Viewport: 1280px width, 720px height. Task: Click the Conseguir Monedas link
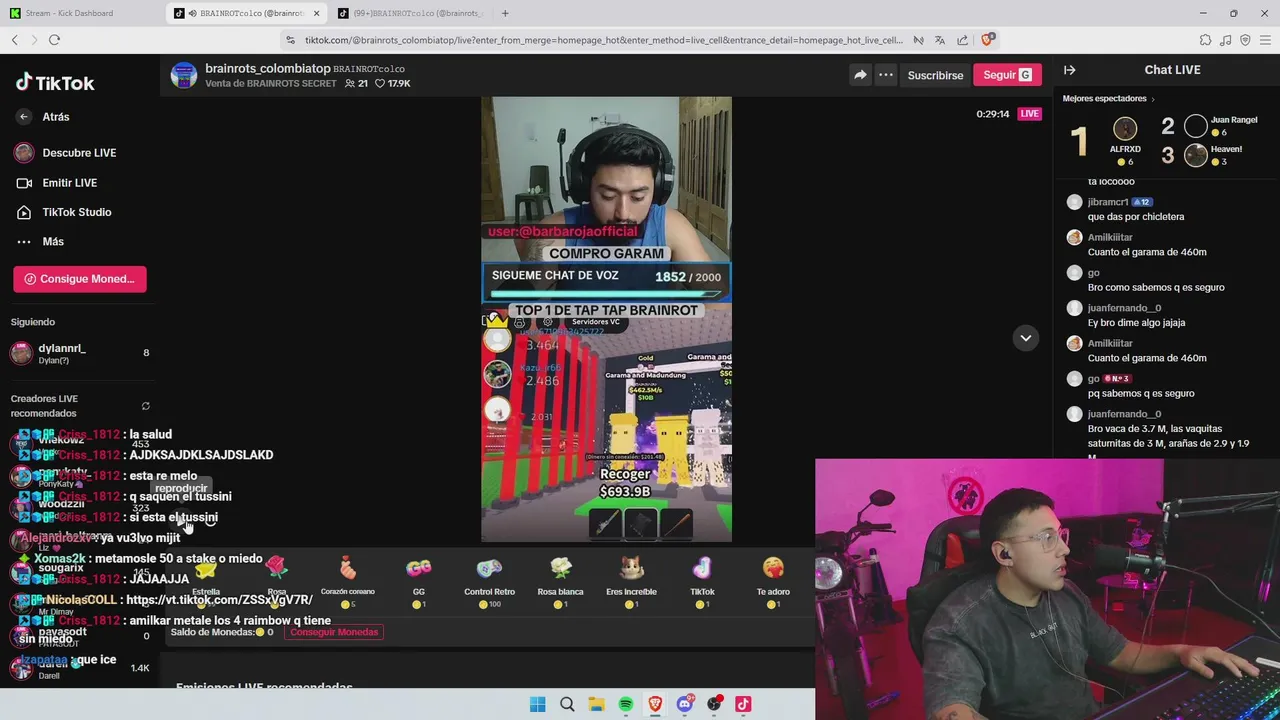pos(334,632)
